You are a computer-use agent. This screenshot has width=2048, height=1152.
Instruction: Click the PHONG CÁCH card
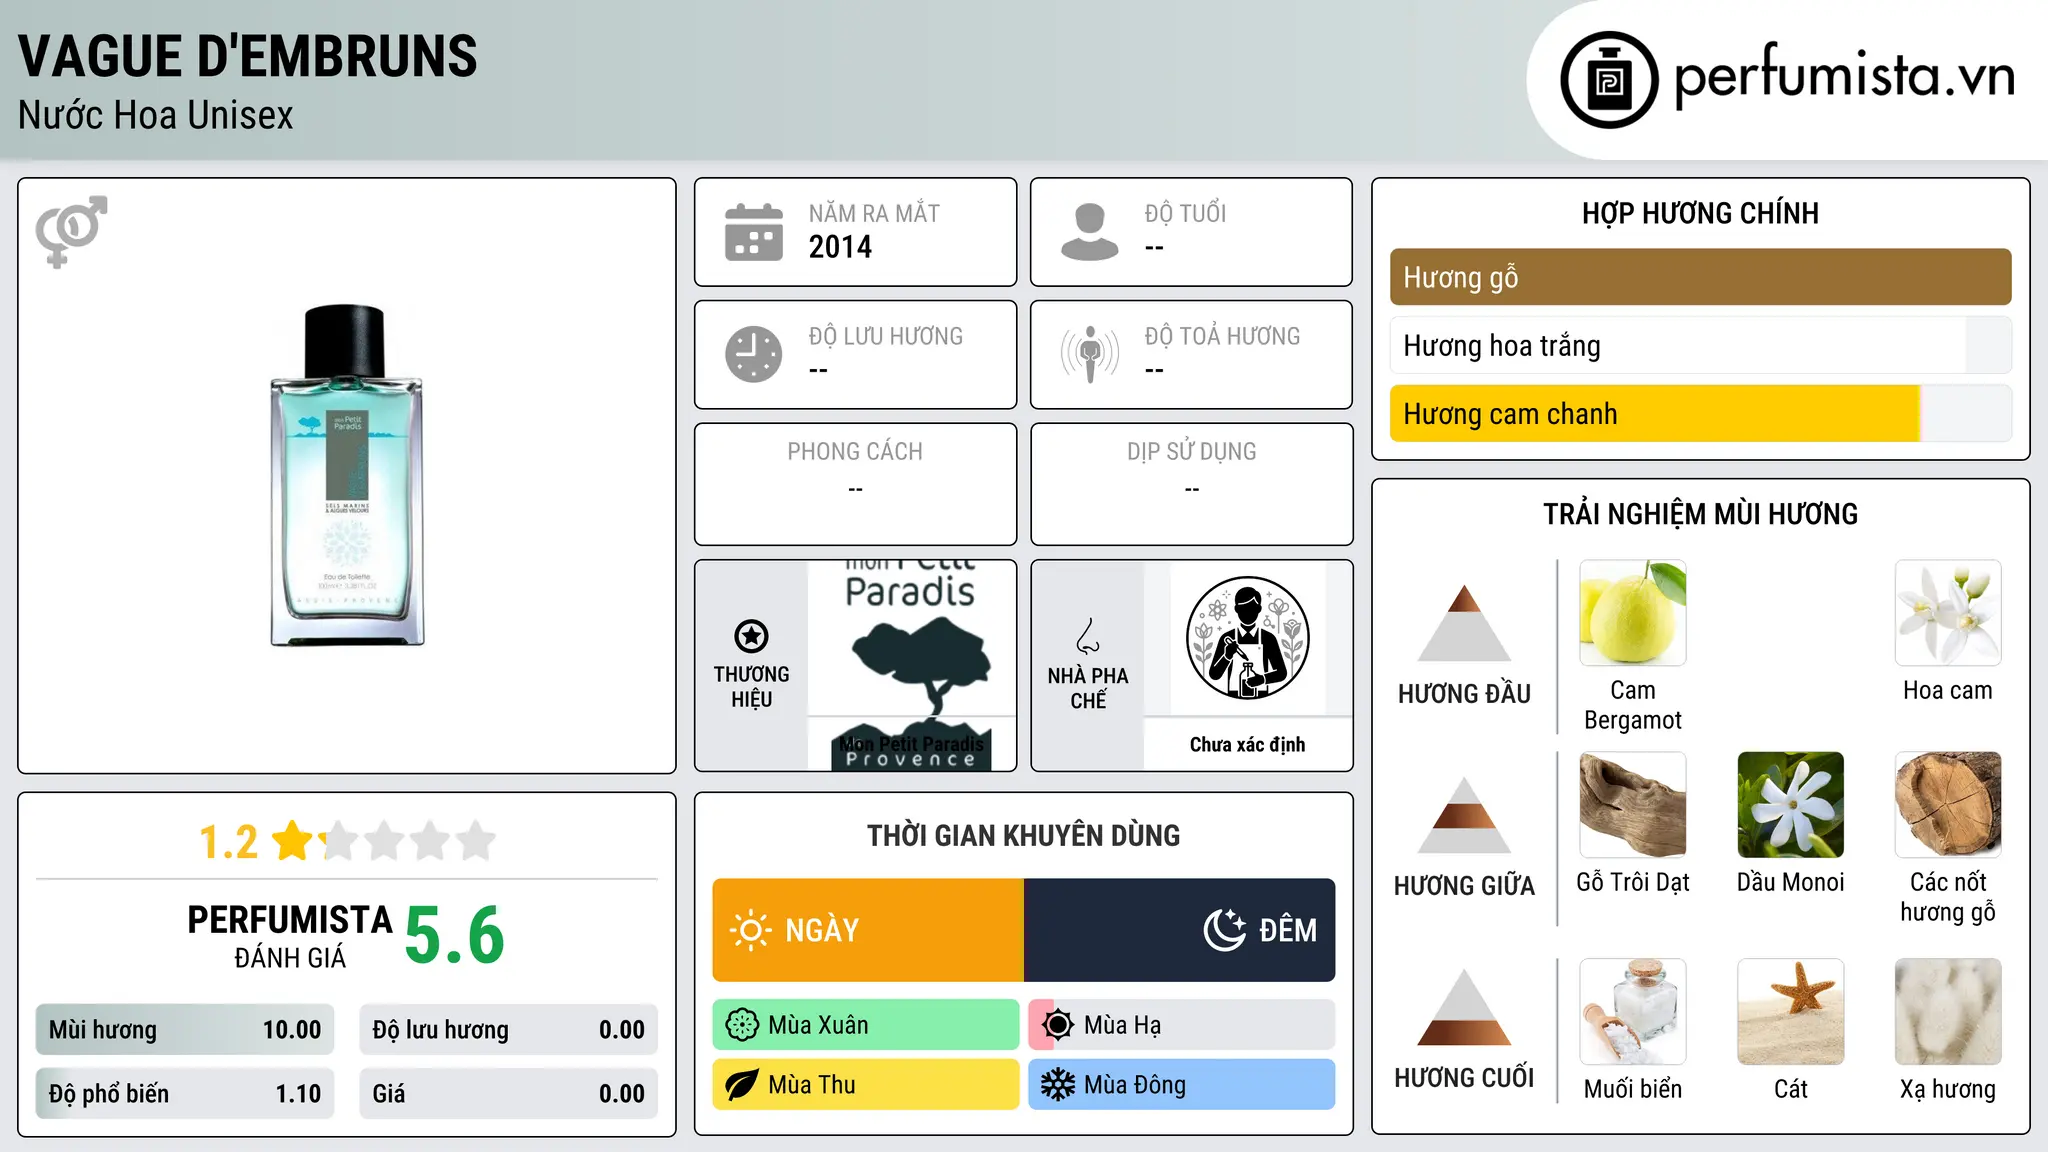coord(855,484)
